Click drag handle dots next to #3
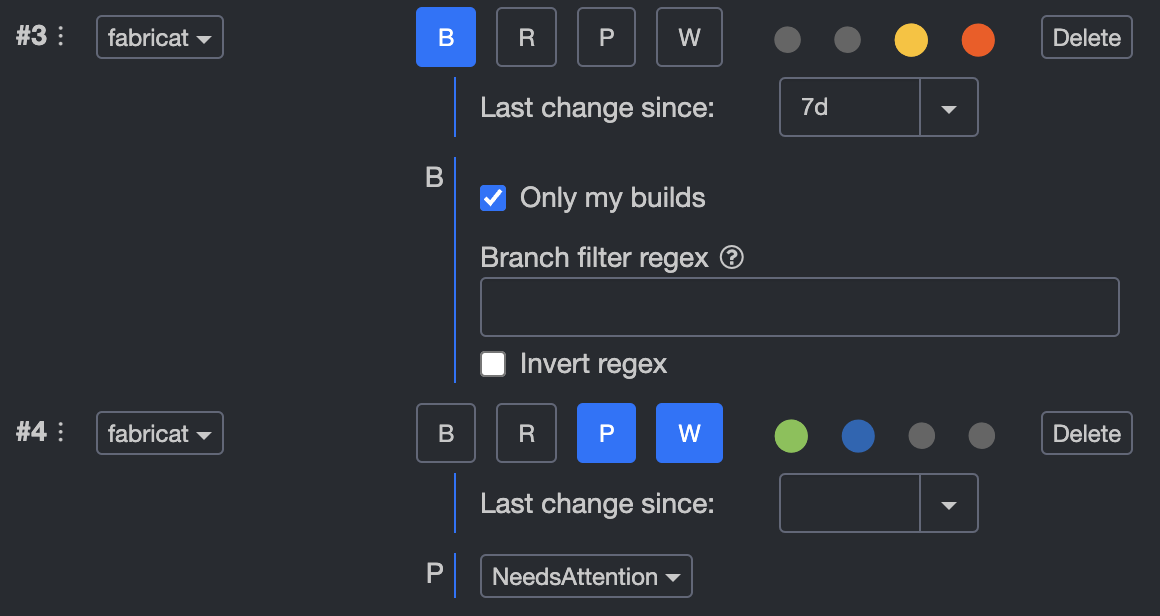The width and height of the screenshot is (1160, 616). click(61, 37)
